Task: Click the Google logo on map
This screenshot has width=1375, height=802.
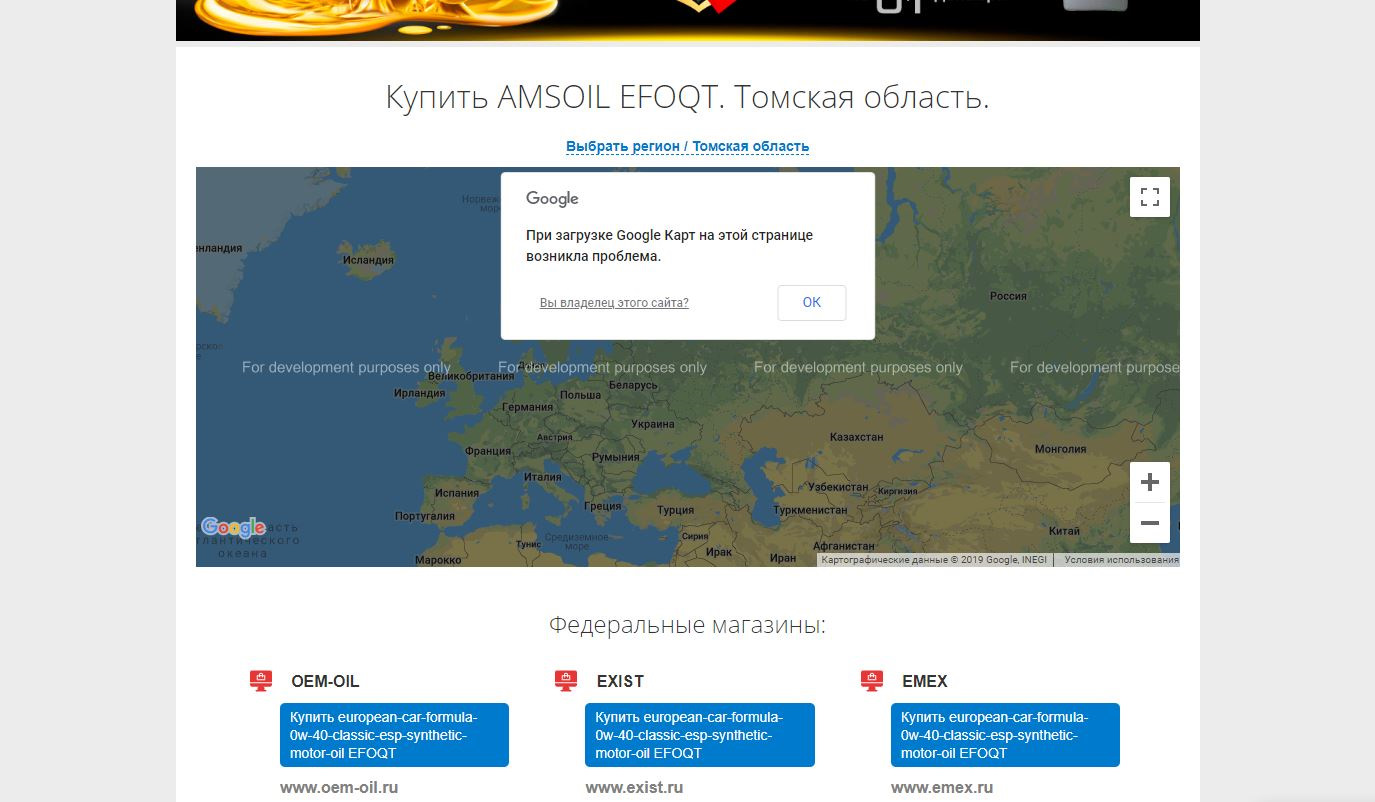Action: [x=232, y=527]
